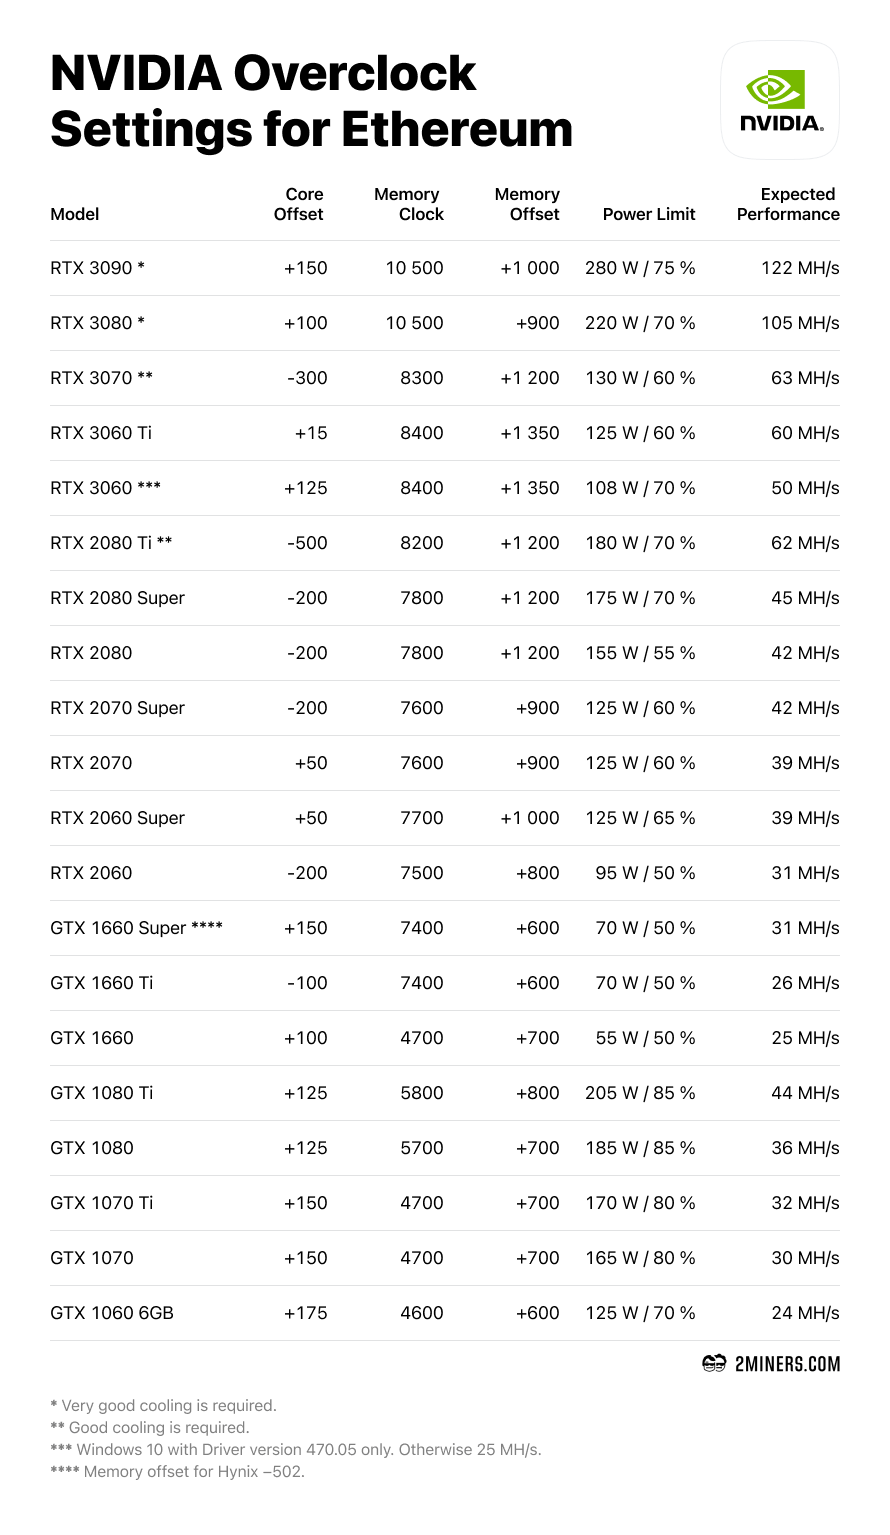
Task: Click the 122 MH/s performance value
Action: (800, 268)
